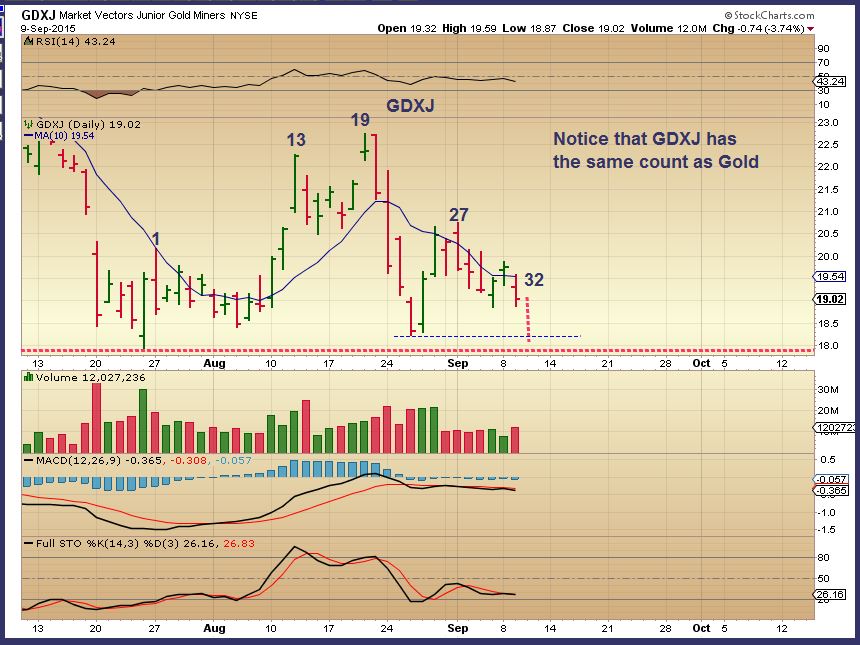Click the 9-Sep-2015 date label
Image resolution: width=860 pixels, height=645 pixels.
click(48, 29)
